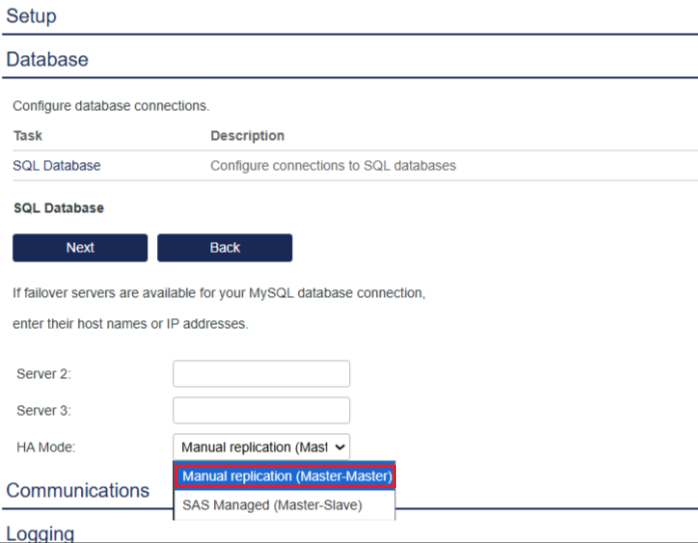Click the Setup page heading
The image size is (698, 543).
(32, 17)
